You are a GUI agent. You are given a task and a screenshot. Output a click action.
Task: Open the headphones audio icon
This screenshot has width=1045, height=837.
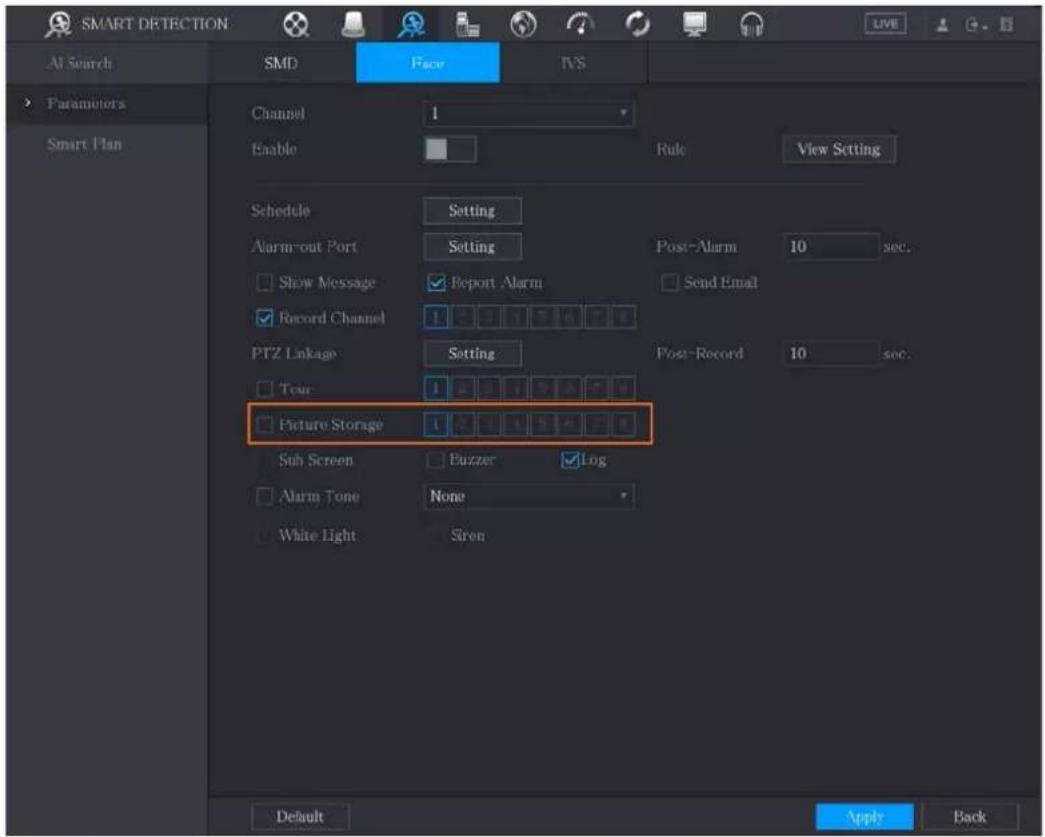pyautogui.click(x=752, y=25)
